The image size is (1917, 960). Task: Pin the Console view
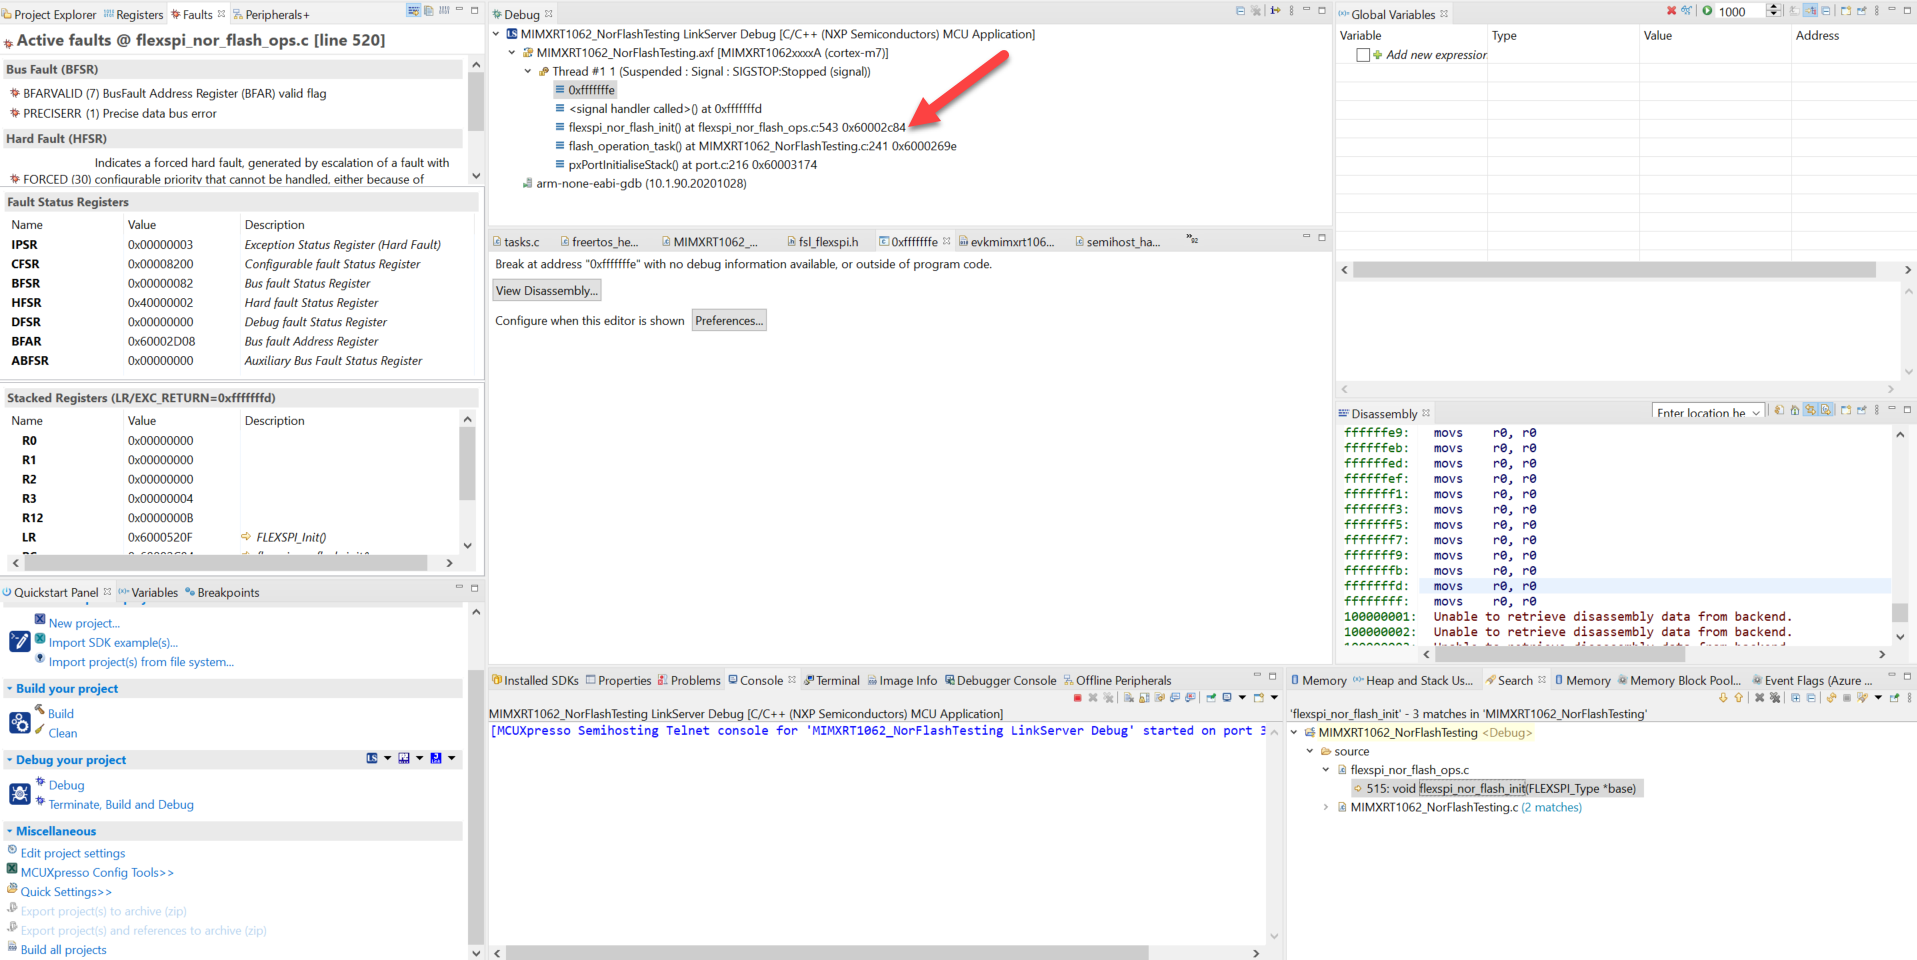[x=1211, y=697]
